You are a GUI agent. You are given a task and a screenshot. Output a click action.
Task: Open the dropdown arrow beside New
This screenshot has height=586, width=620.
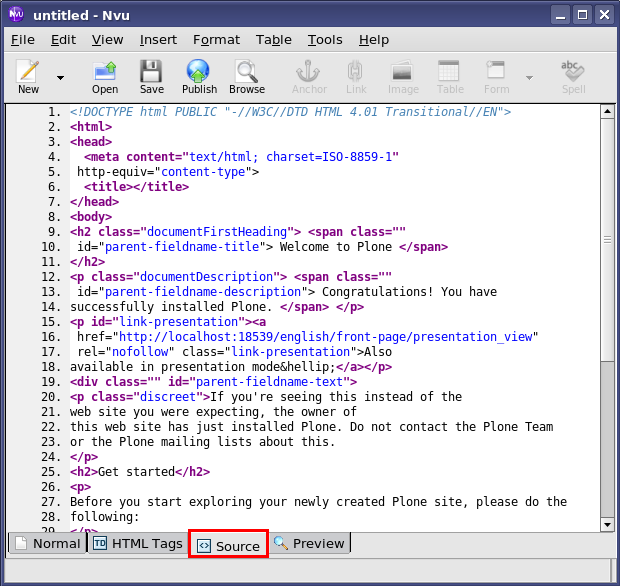click(60, 78)
